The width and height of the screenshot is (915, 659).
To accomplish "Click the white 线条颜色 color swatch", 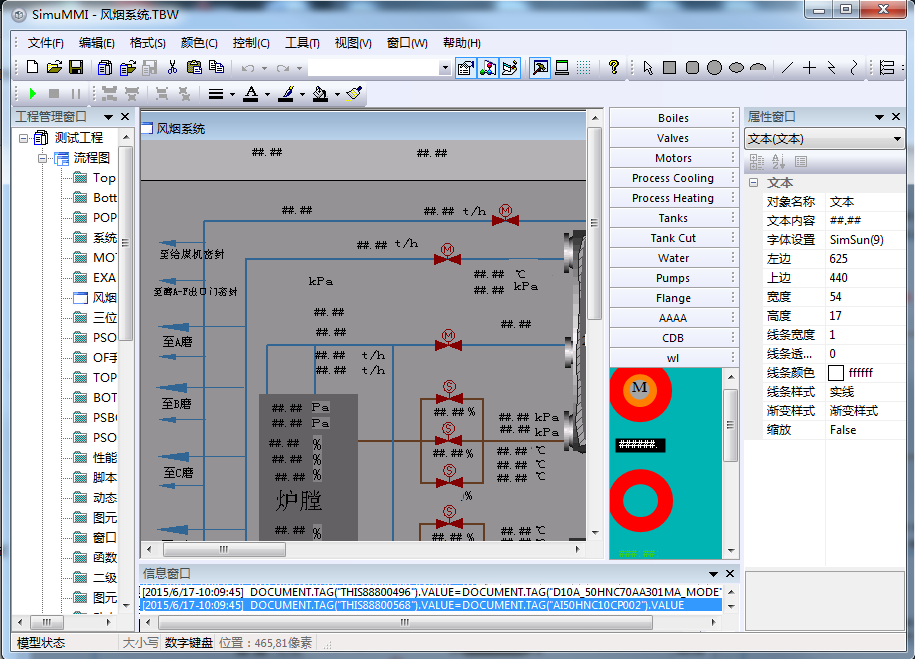I will coord(835,373).
